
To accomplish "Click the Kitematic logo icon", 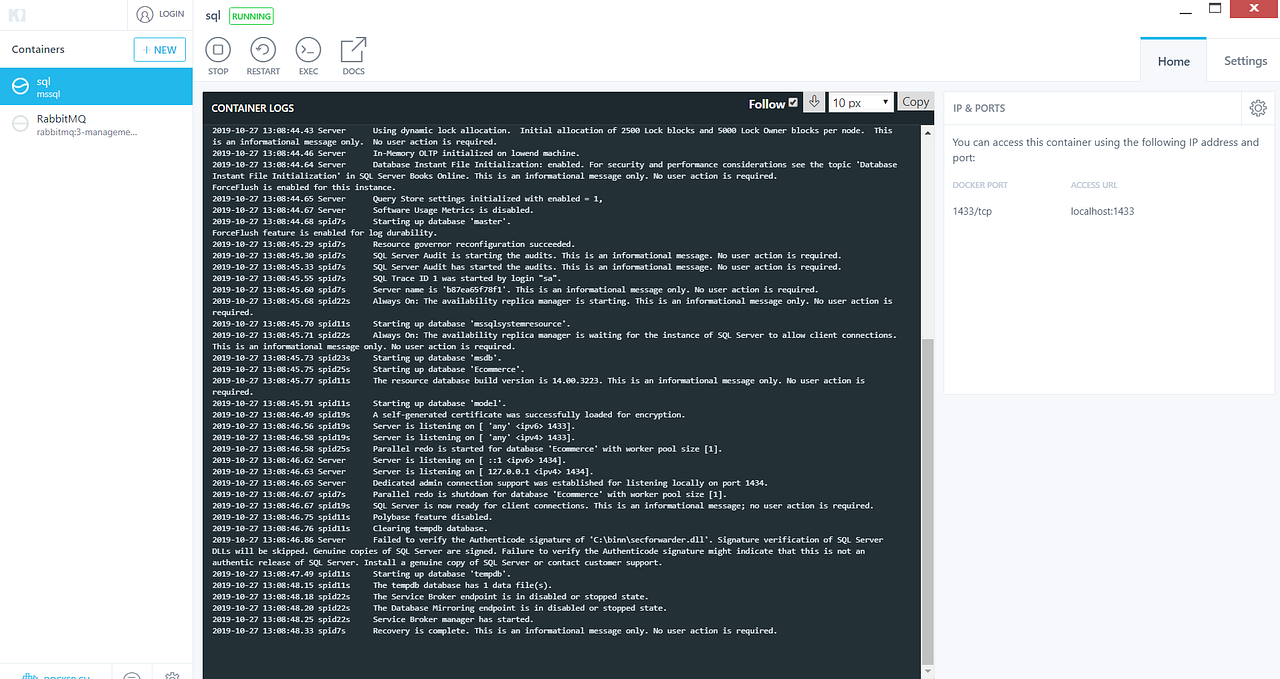I will (17, 14).
